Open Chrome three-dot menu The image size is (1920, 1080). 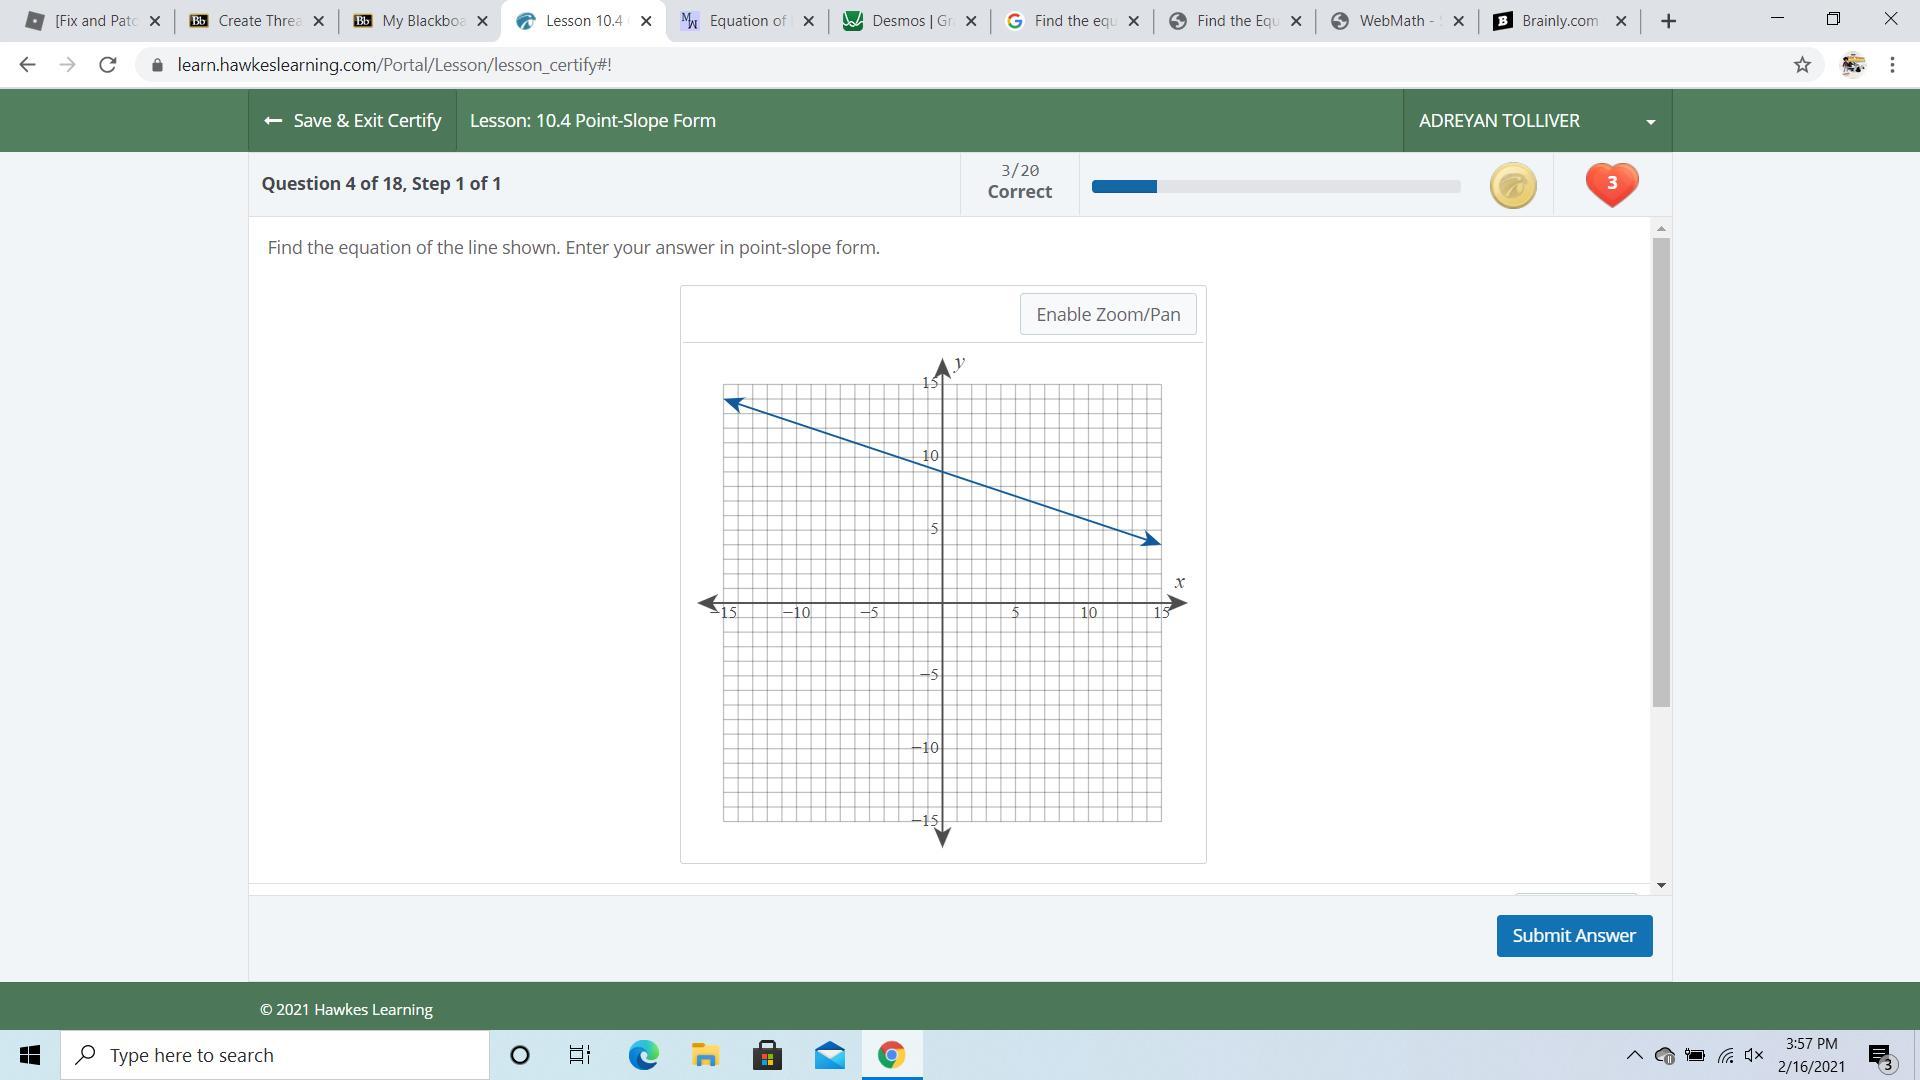1892,65
